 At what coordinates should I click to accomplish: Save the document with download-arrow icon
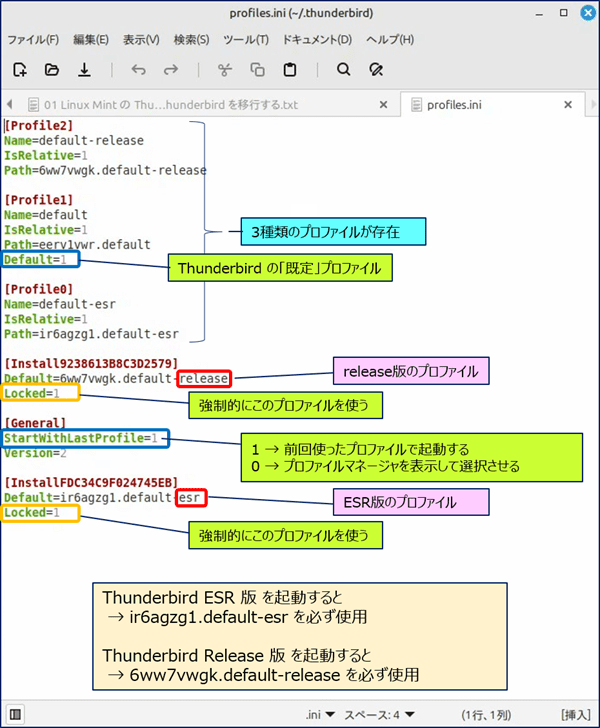[x=84, y=70]
